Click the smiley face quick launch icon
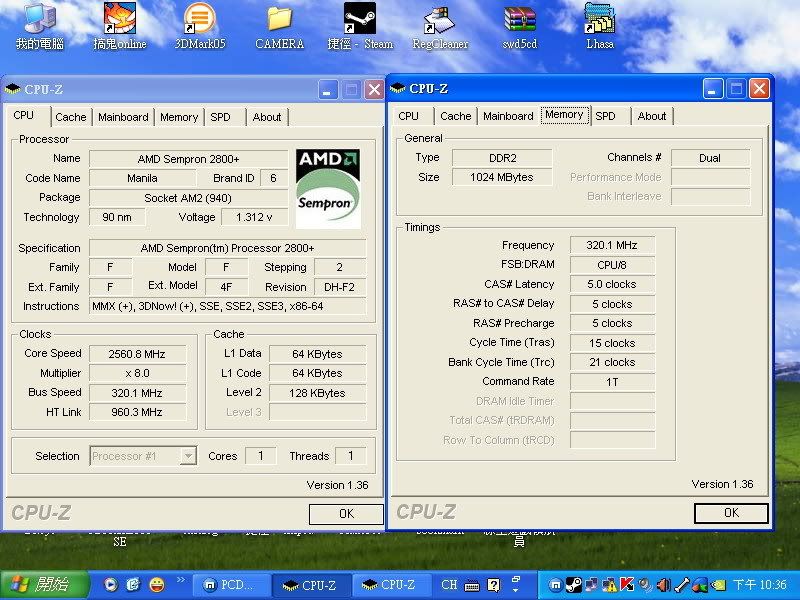This screenshot has height=600, width=800. [x=157, y=585]
